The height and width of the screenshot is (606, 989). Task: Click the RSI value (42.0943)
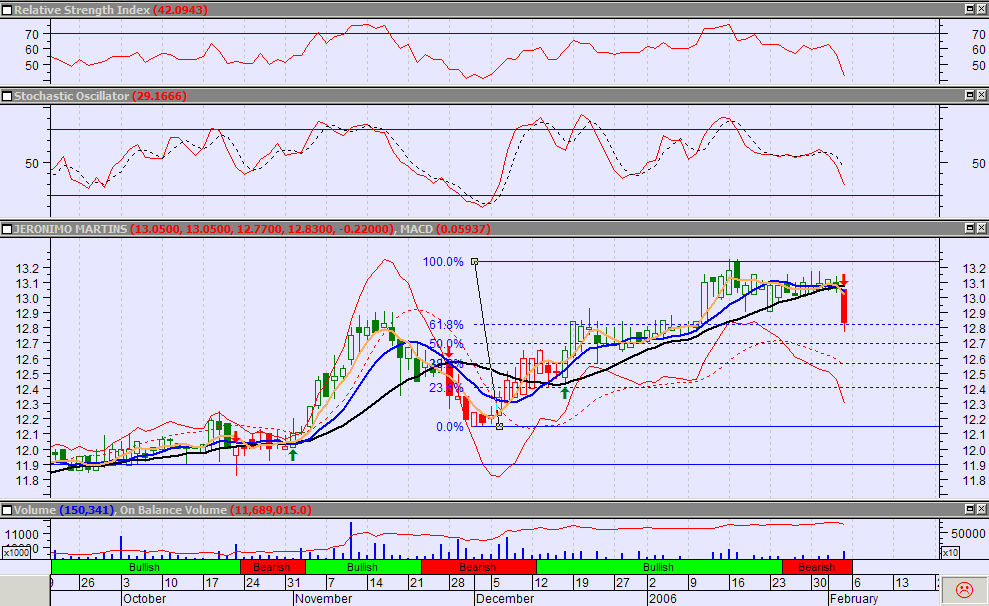point(180,10)
